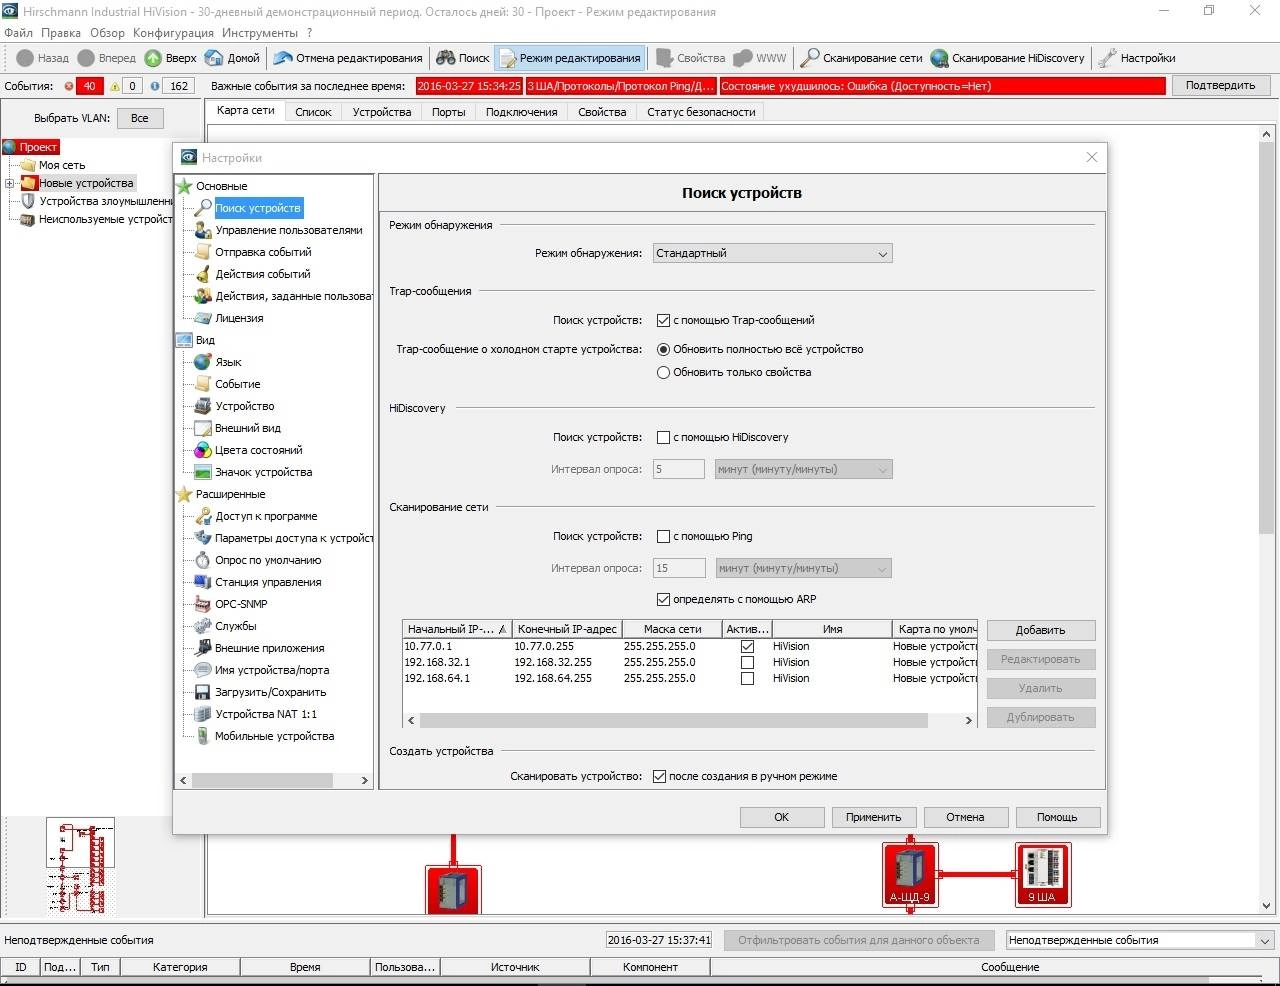Click HiDiscovery Интервал опроса input field

(x=679, y=469)
